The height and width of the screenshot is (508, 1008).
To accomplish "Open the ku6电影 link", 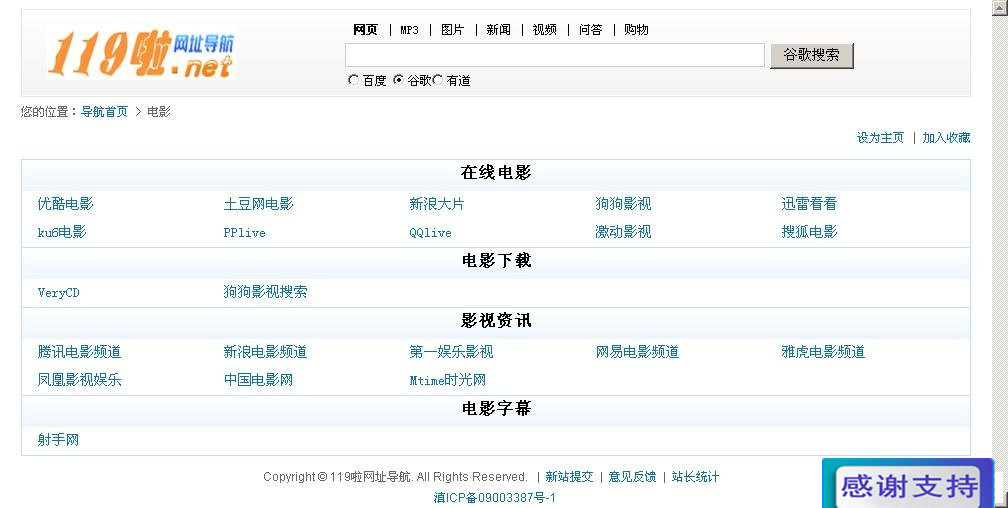I will [x=62, y=232].
